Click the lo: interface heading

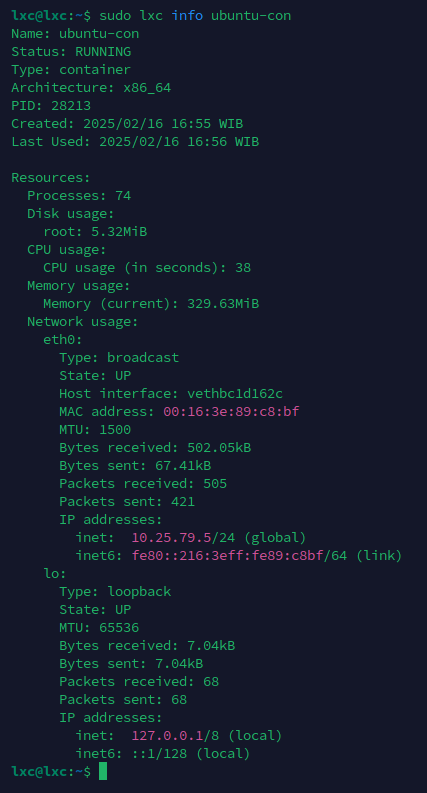tap(55, 574)
